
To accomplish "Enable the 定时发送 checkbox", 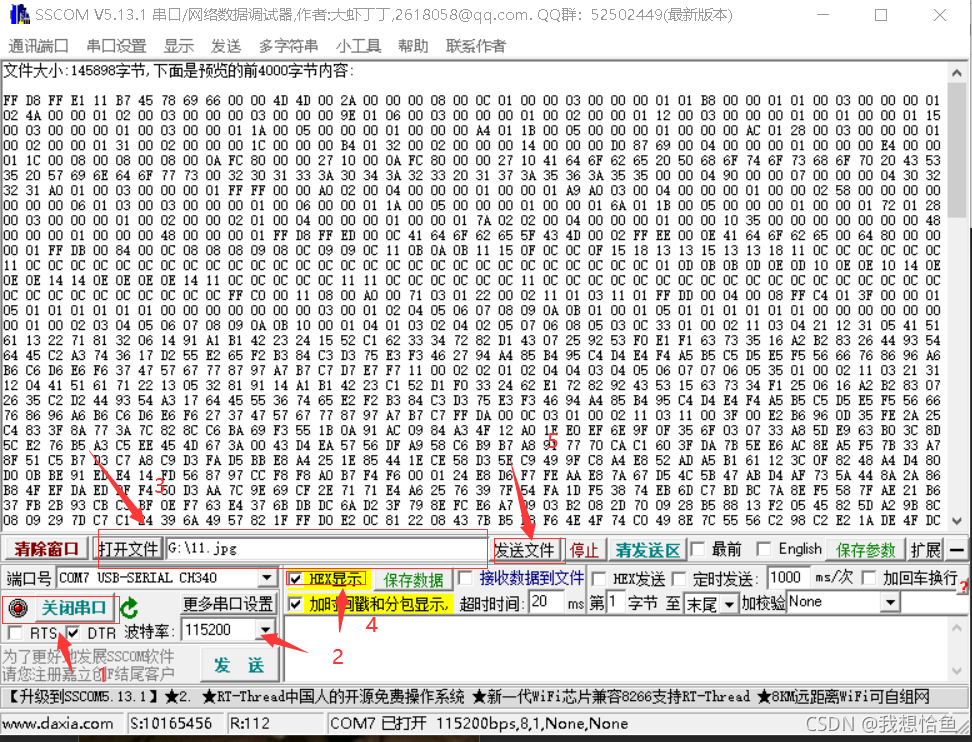I will point(679,579).
